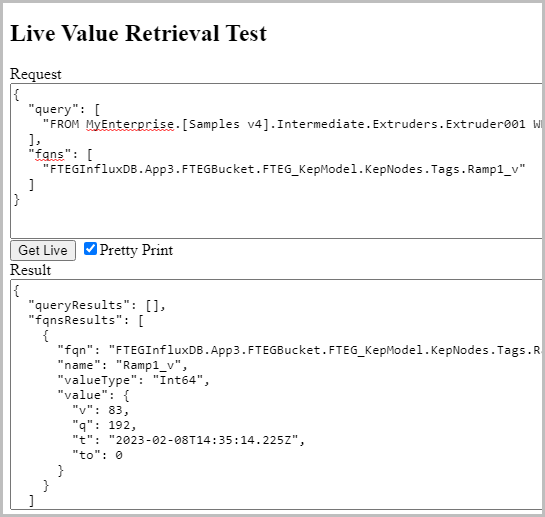545x517 pixels.
Task: Click the "value": { line
Action: pos(93,395)
